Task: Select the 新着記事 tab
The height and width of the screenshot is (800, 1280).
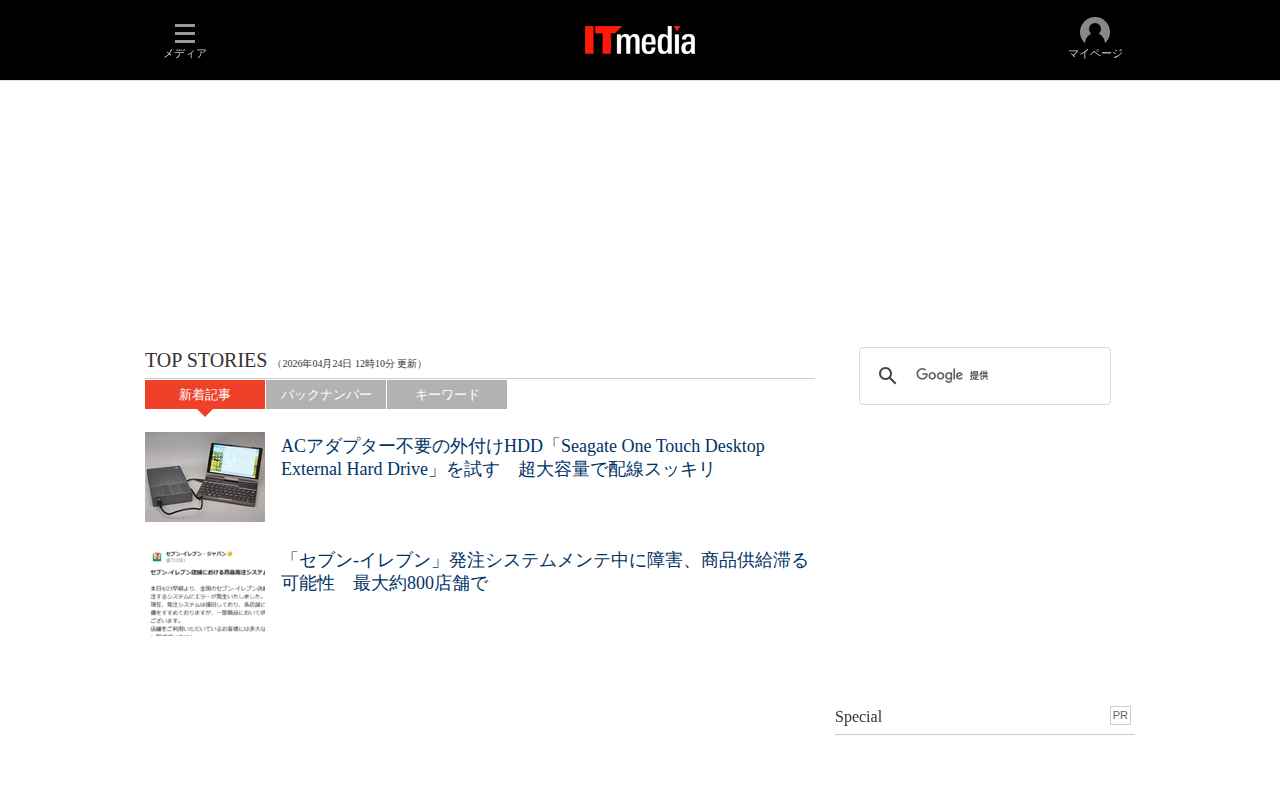Action: tap(205, 394)
